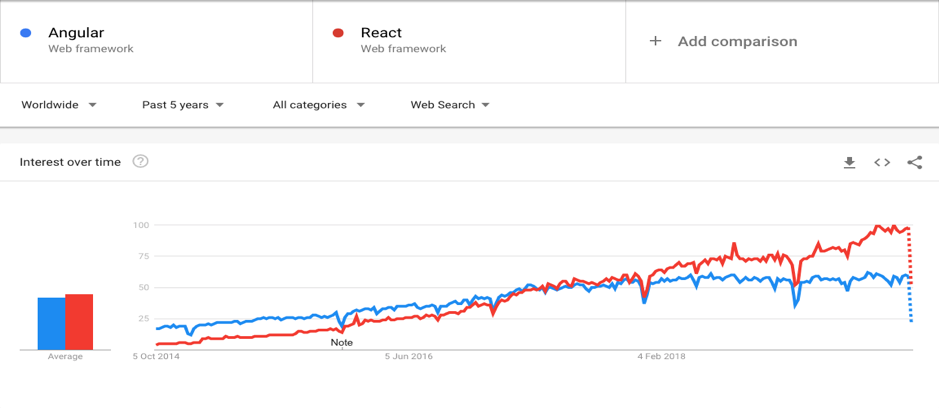Click the share icon

click(914, 163)
